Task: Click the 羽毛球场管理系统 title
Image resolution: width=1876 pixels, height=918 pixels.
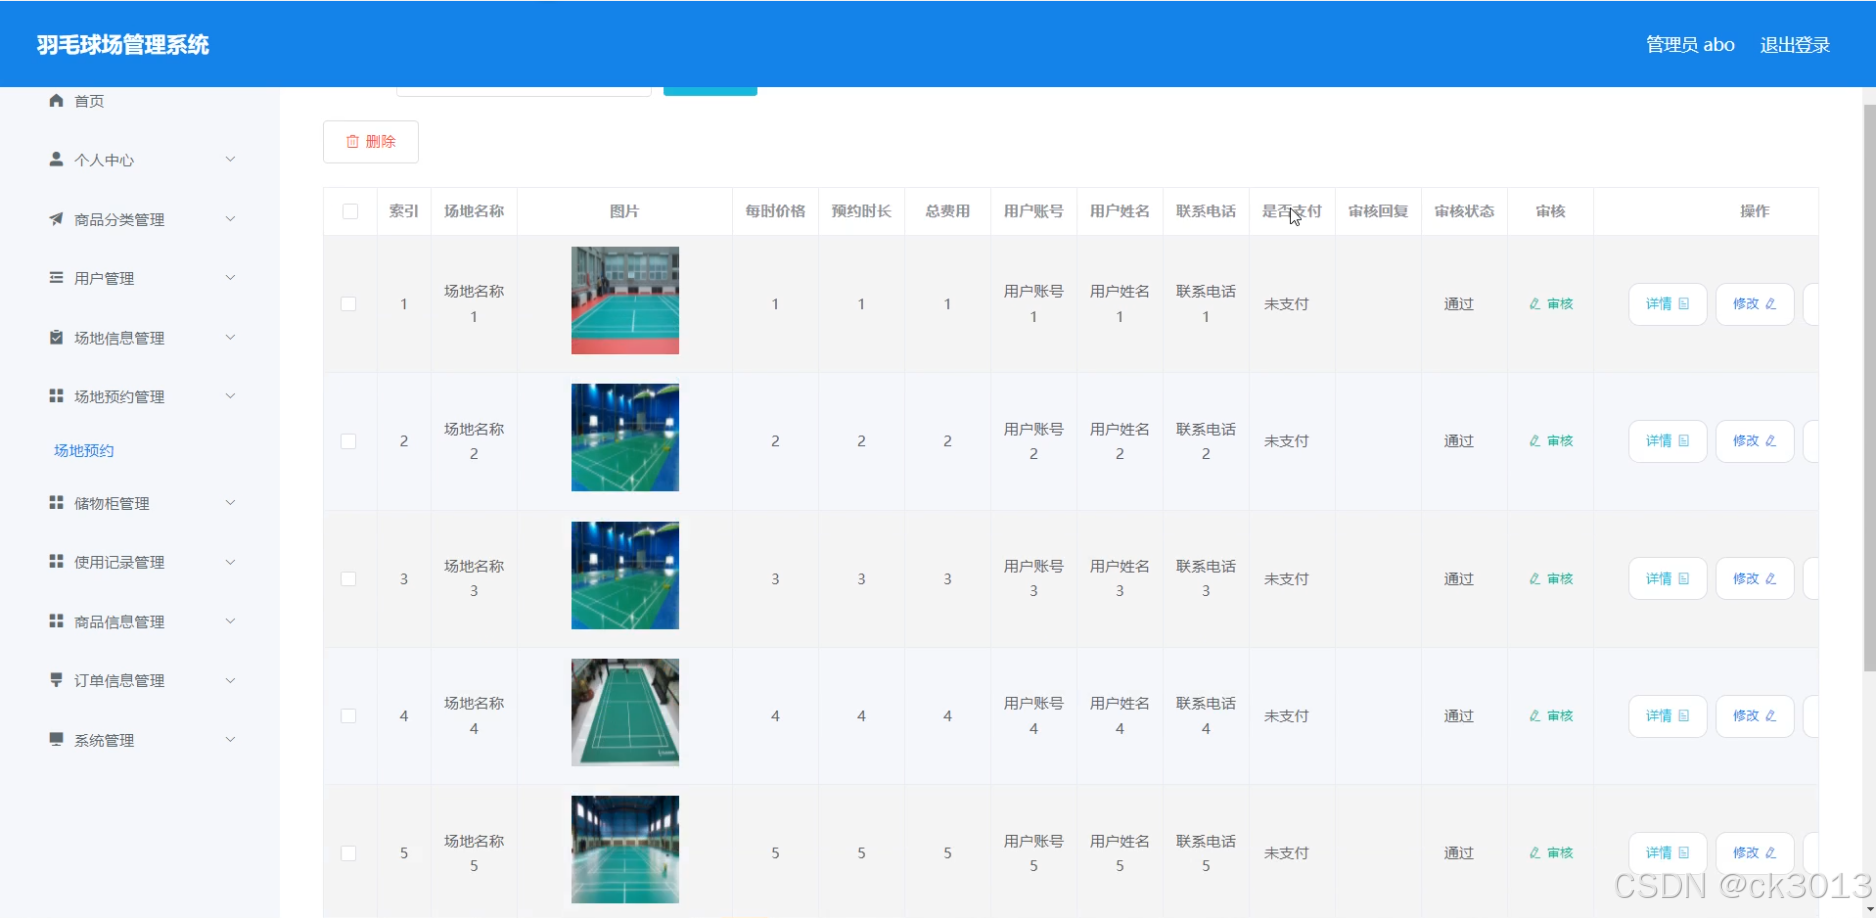Action: coord(123,45)
